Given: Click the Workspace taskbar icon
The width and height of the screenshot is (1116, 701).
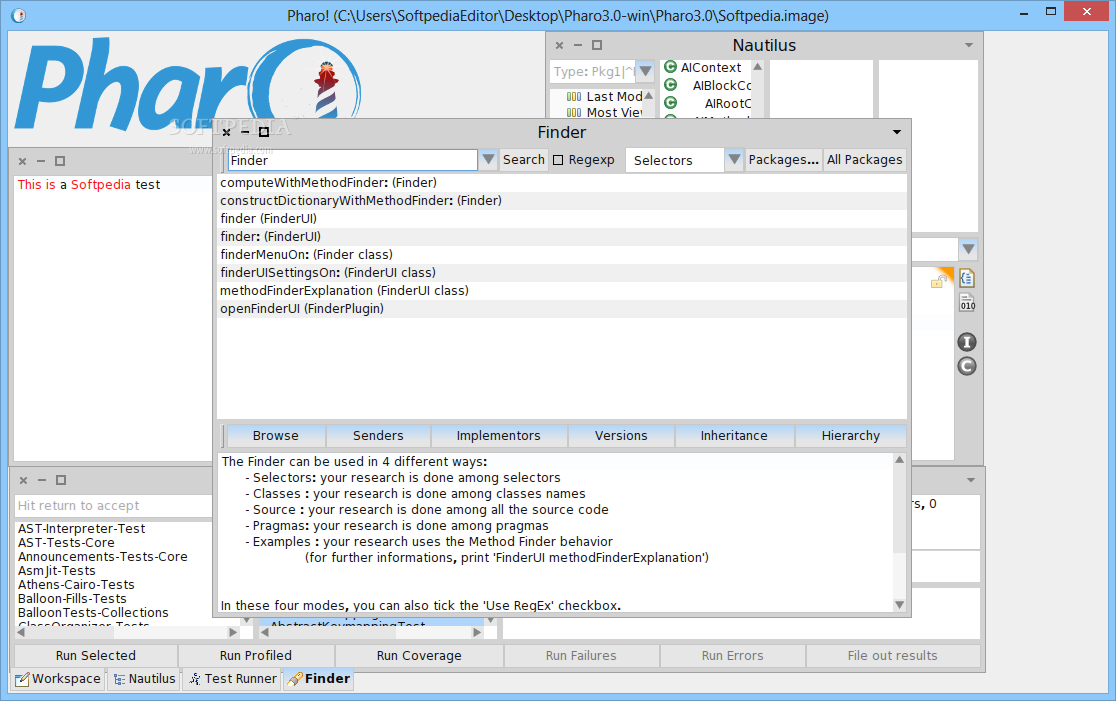Looking at the screenshot, I should (x=22, y=679).
